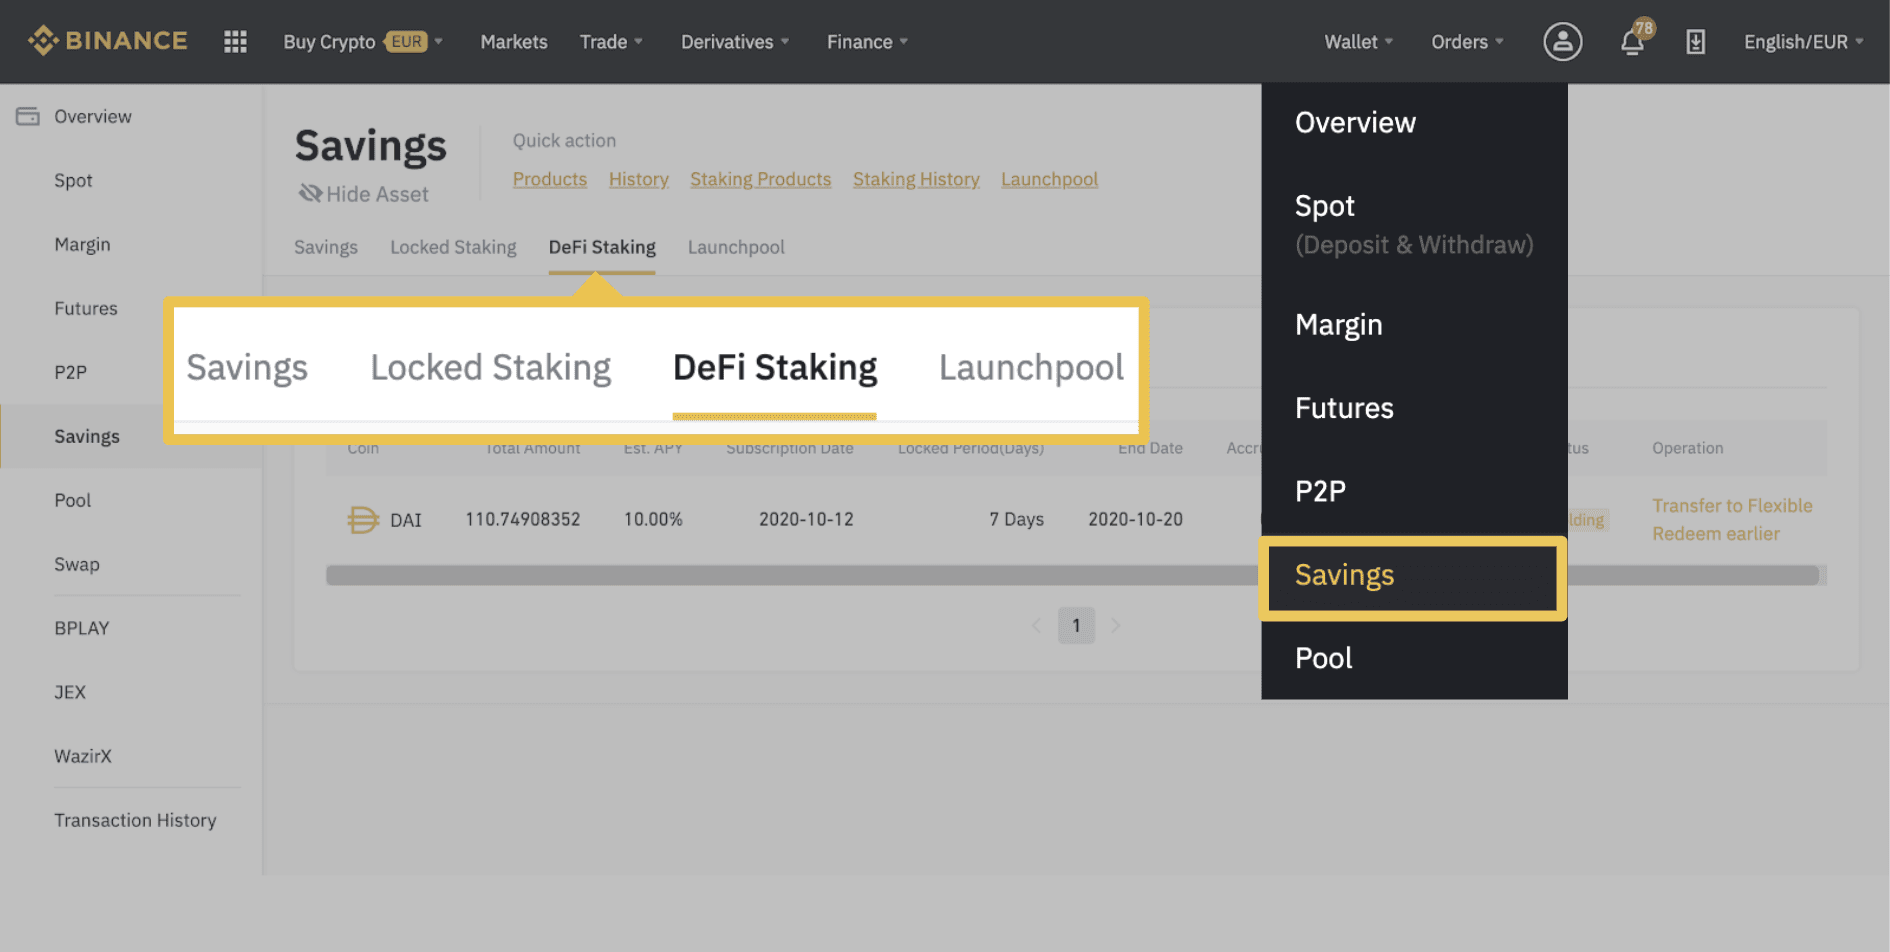Open Futures in left sidebar
The width and height of the screenshot is (1890, 952).
pos(85,308)
